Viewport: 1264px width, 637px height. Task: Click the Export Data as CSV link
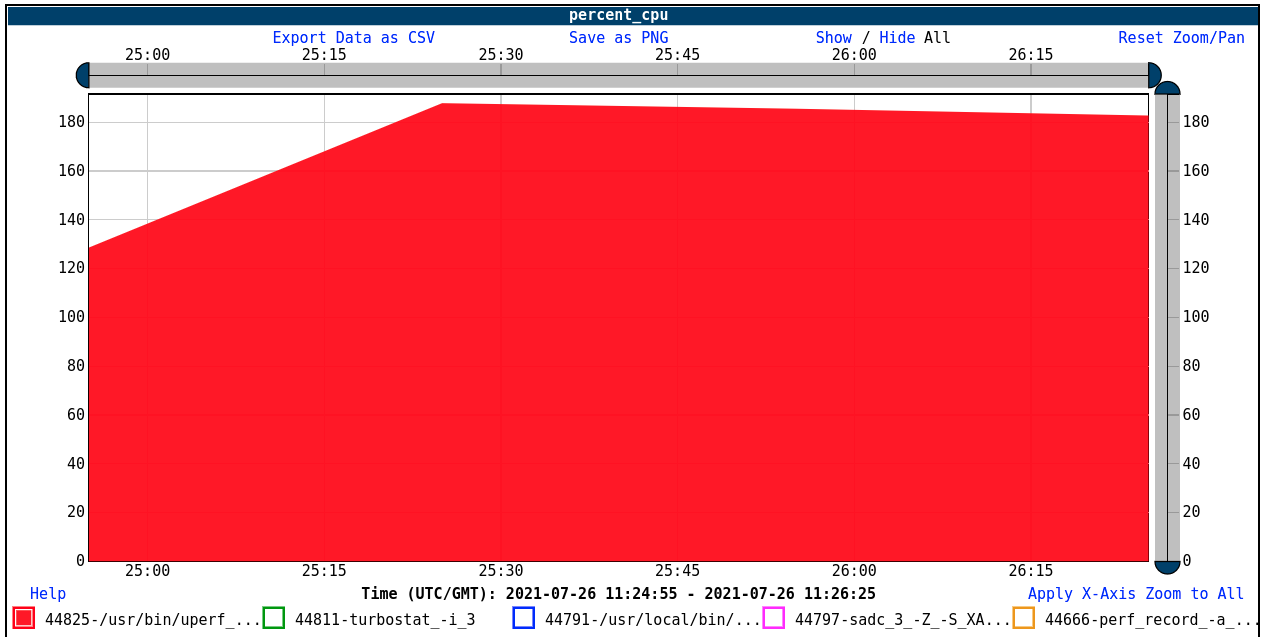353,37
